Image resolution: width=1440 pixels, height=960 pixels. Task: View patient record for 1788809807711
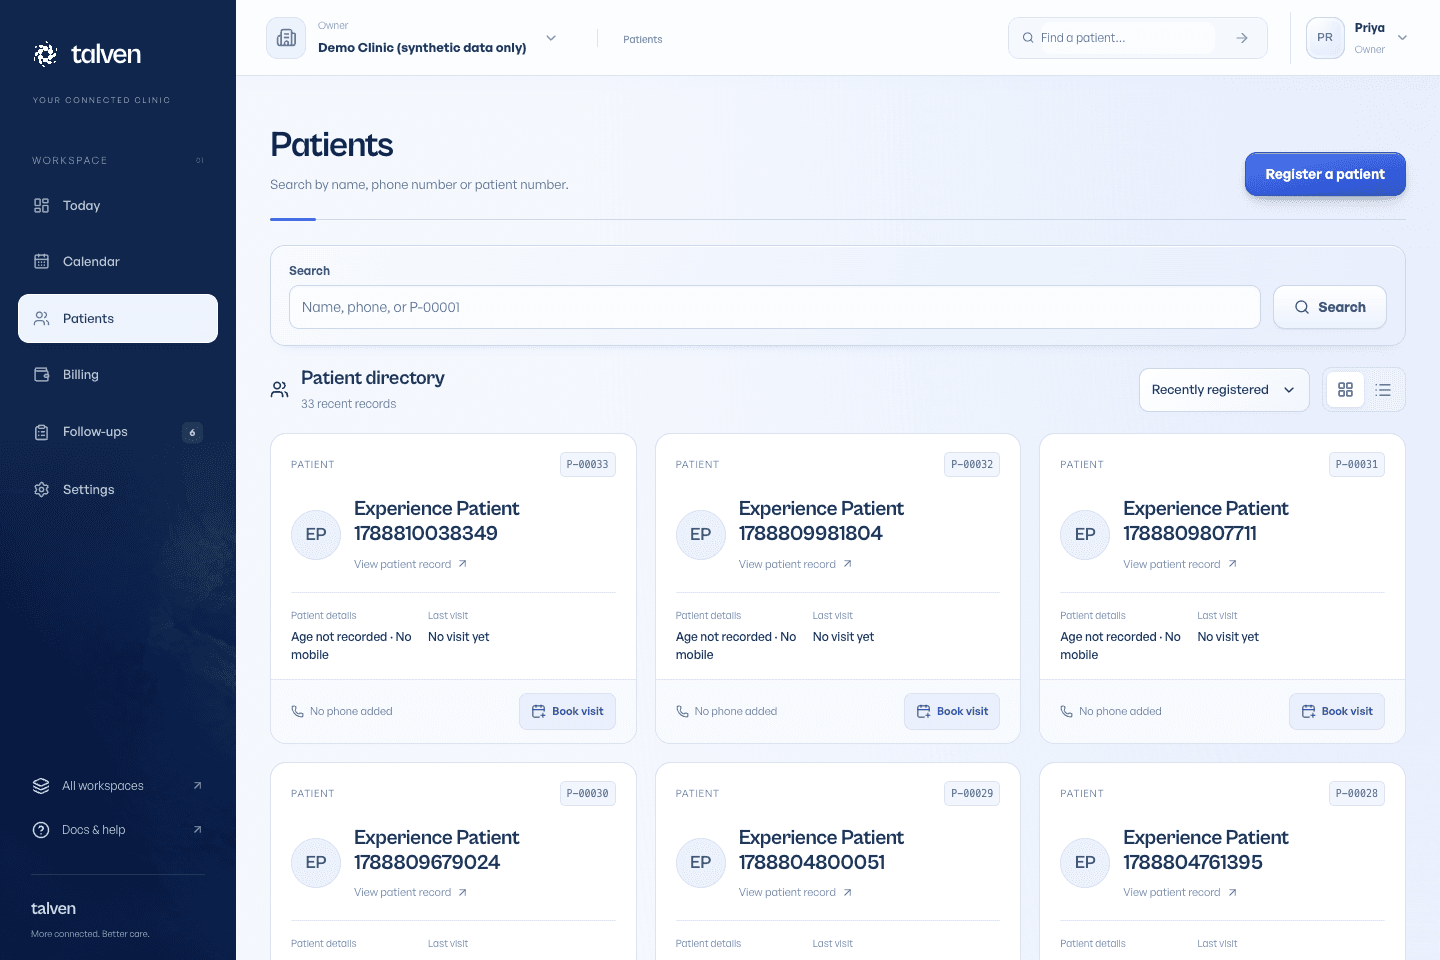coord(1180,564)
